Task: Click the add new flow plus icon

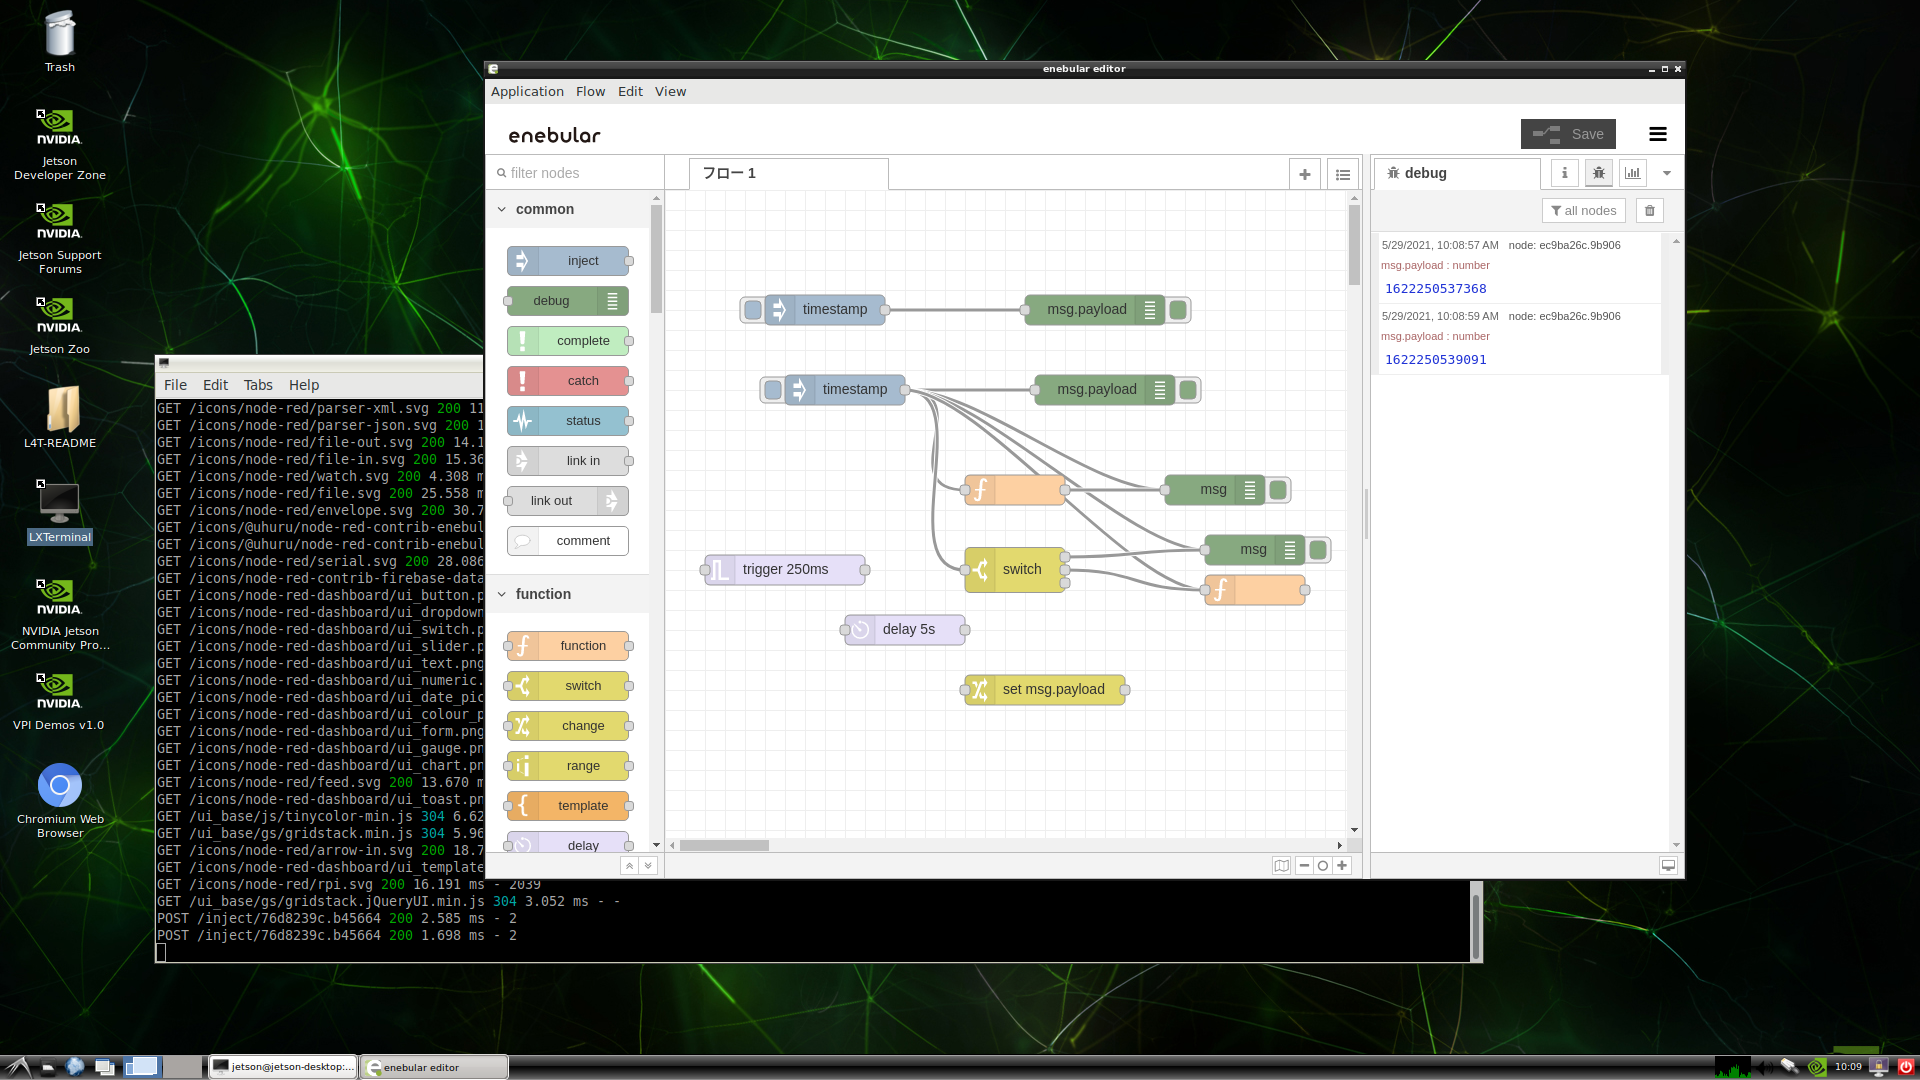Action: point(1304,174)
